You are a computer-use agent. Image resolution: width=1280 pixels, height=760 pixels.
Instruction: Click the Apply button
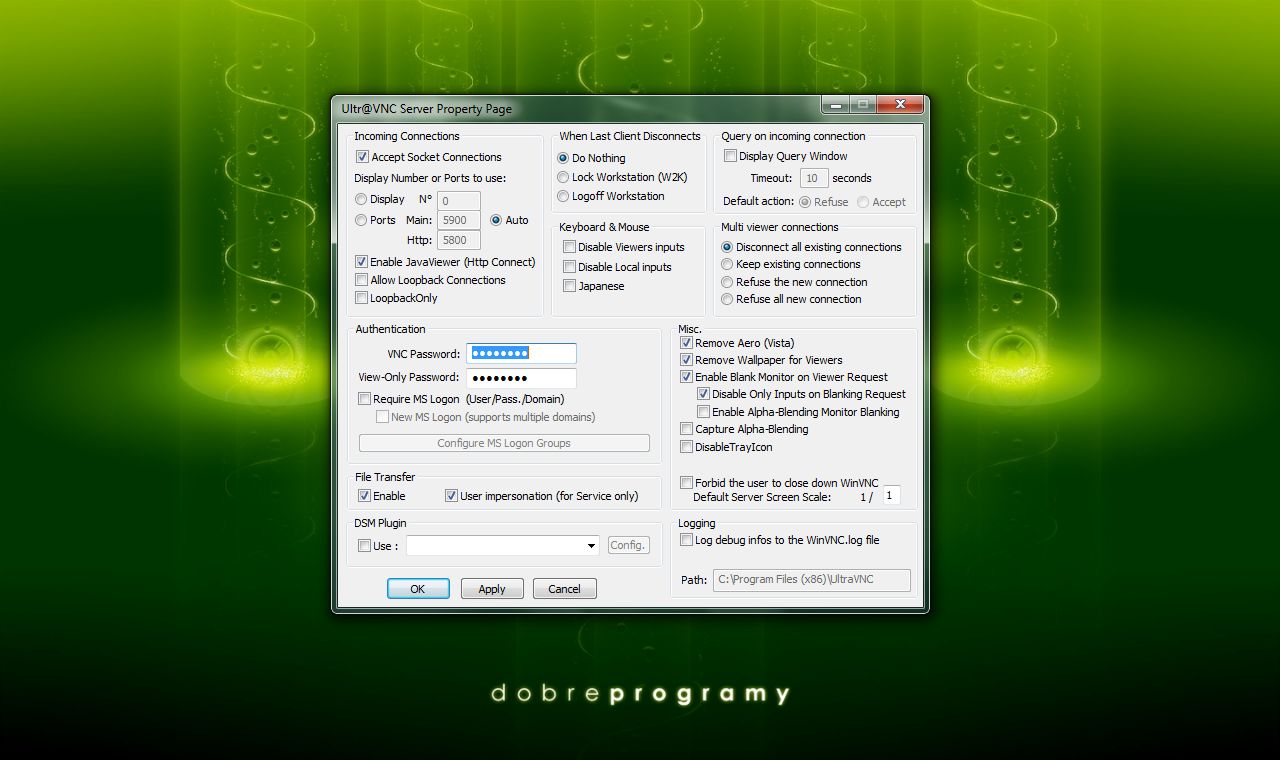(x=491, y=589)
